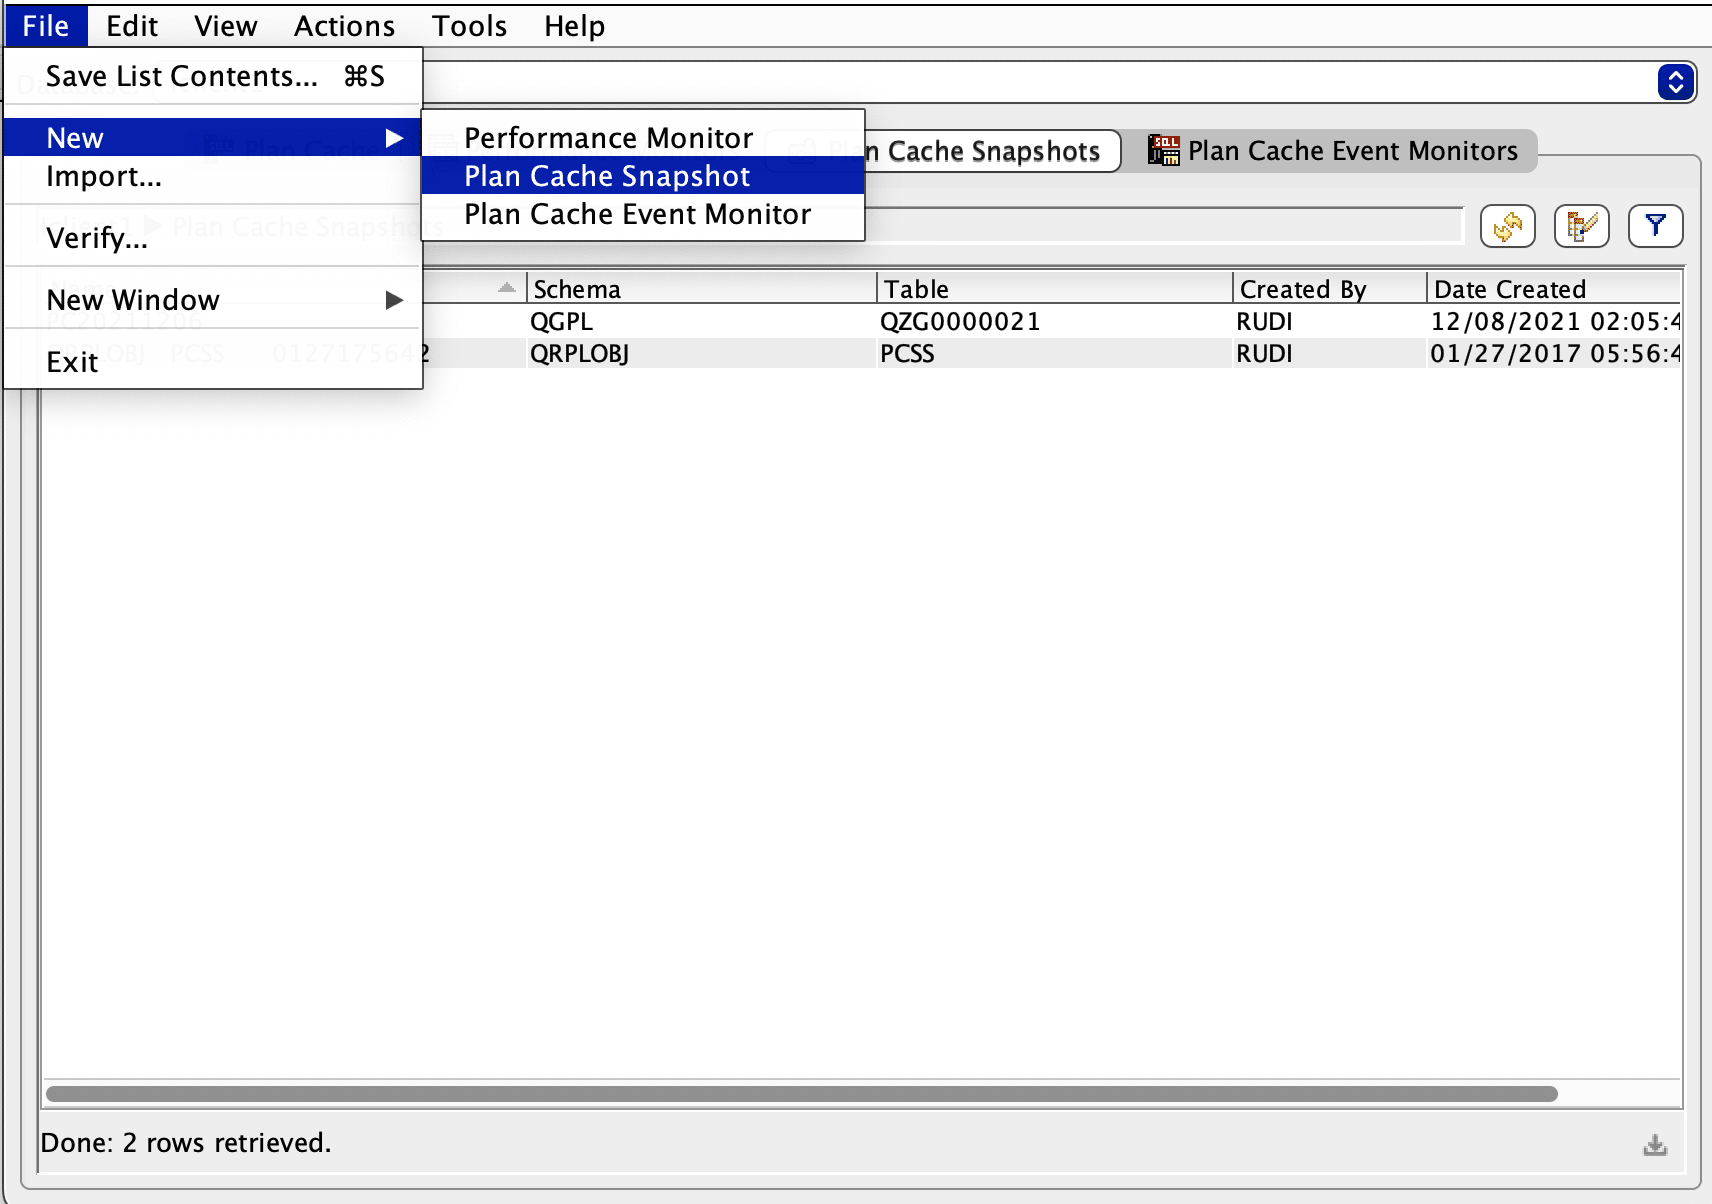This screenshot has width=1712, height=1204.
Task: Click the horizontal scrollbar under the table
Action: pos(800,1094)
